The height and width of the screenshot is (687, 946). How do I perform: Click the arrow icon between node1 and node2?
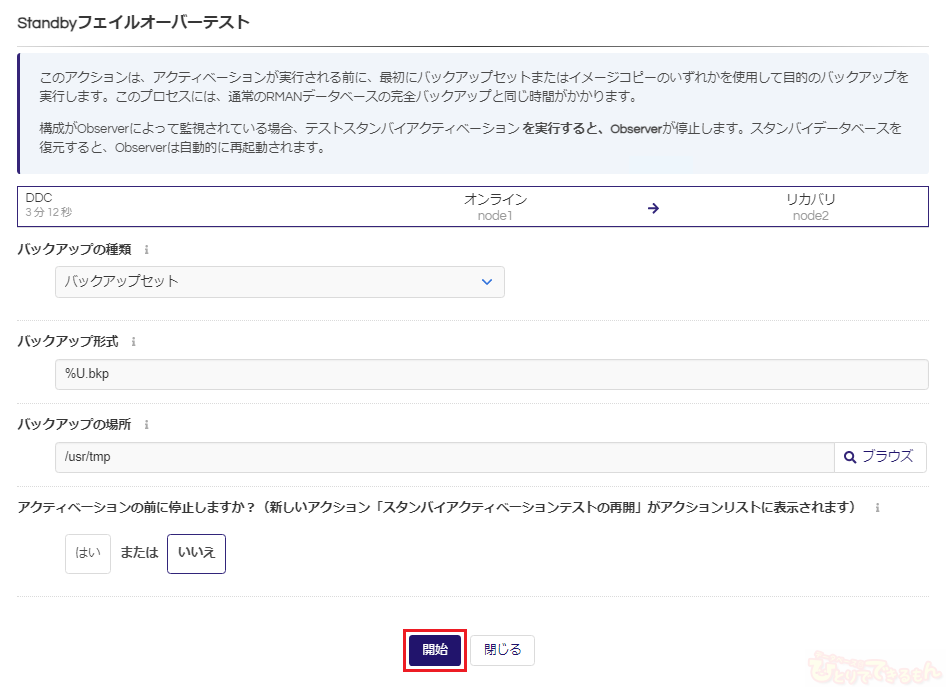[x=653, y=208]
